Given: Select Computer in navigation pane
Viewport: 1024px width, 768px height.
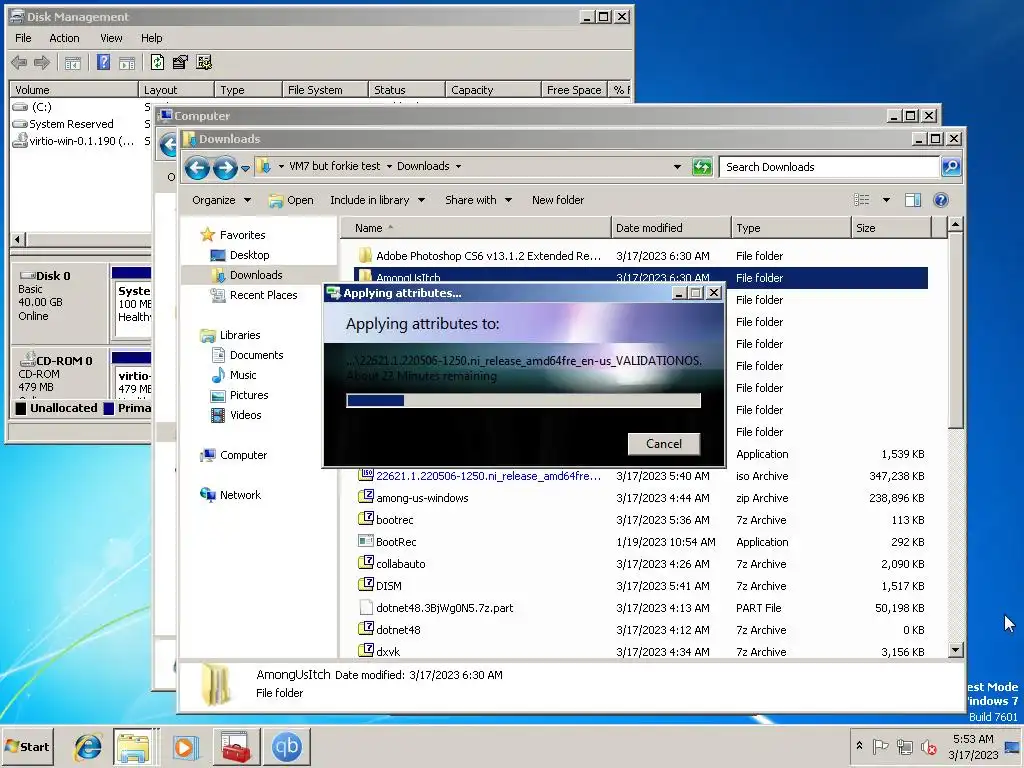Looking at the screenshot, I should point(234,455).
